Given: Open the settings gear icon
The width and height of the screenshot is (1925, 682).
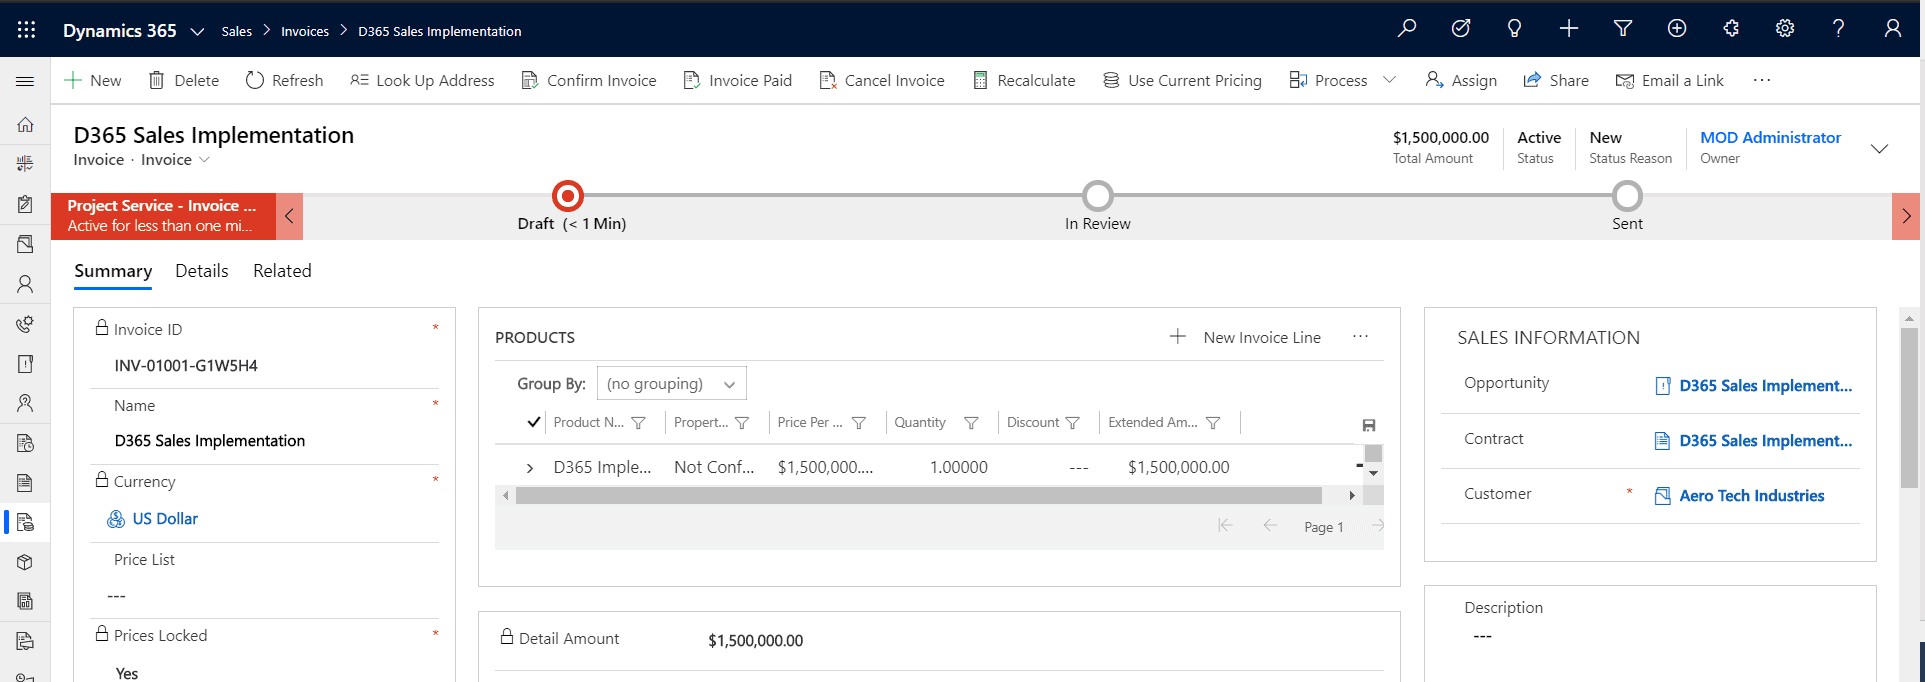Looking at the screenshot, I should pos(1785,29).
